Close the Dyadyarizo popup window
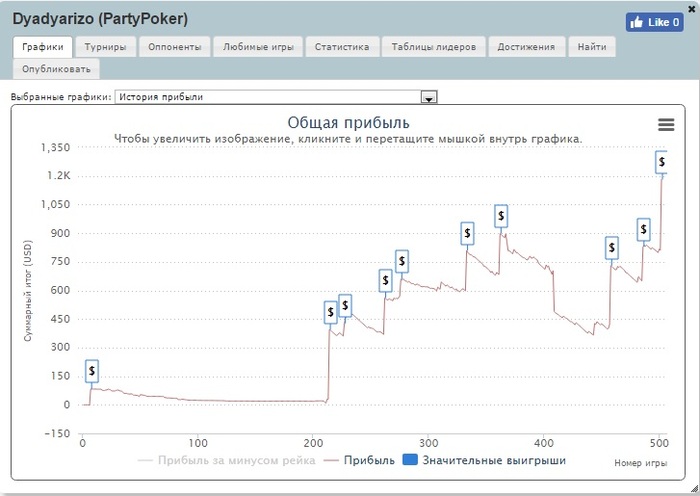This screenshot has width=700, height=496. click(x=692, y=8)
